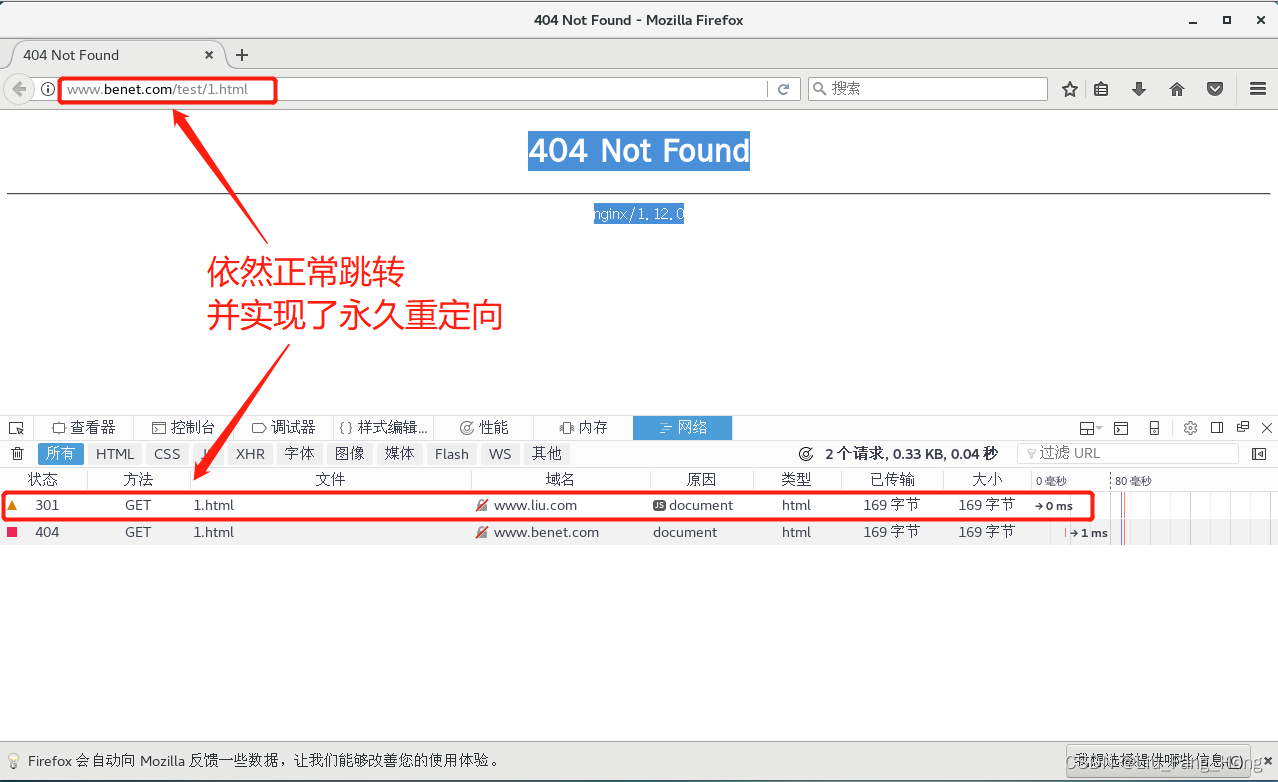The image size is (1278, 782).
Task: Switch to the 查看器 inspector tab
Action: 84,428
